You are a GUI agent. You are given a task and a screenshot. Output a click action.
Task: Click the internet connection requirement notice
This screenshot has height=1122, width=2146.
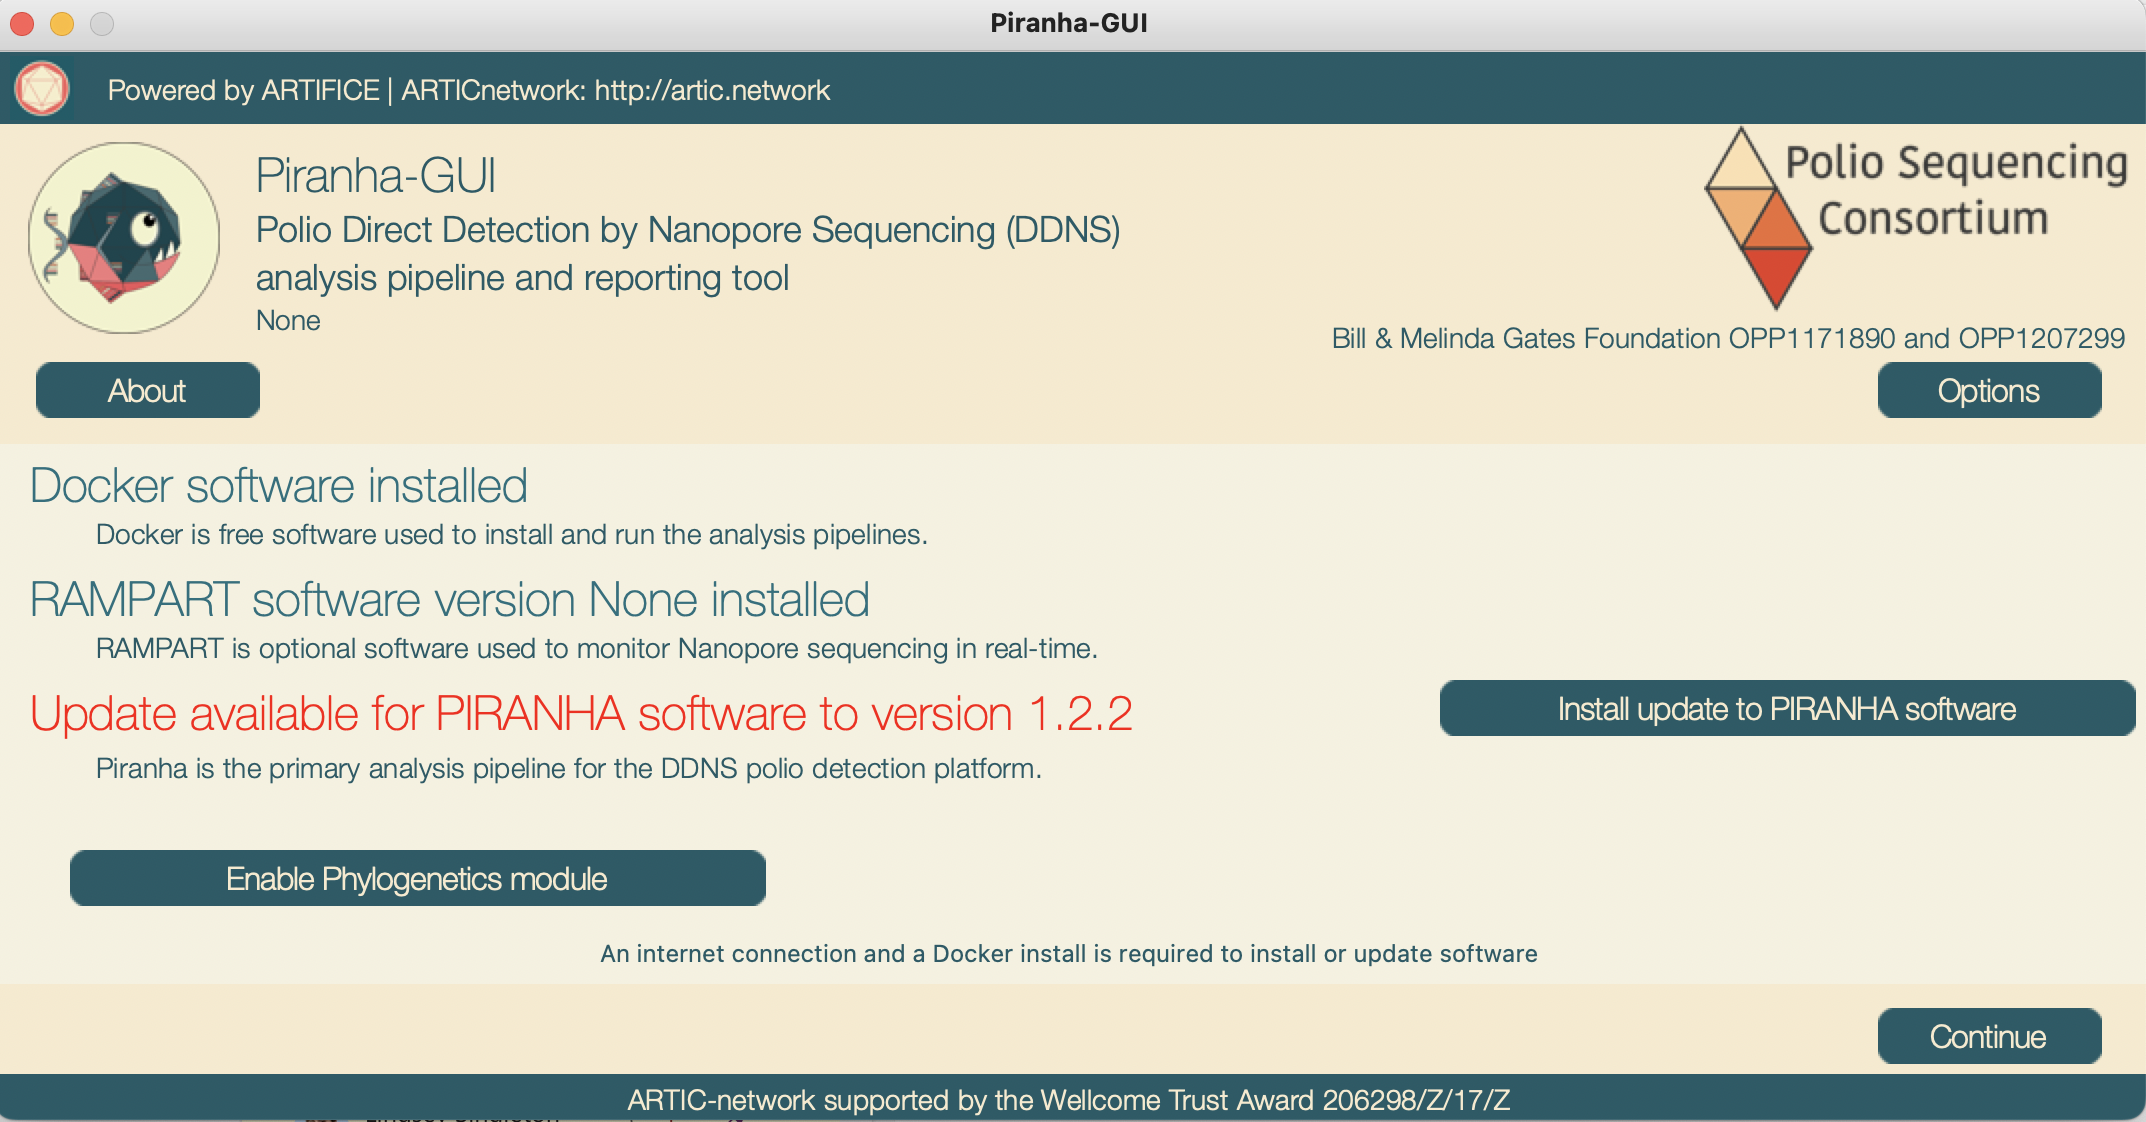click(x=1069, y=953)
